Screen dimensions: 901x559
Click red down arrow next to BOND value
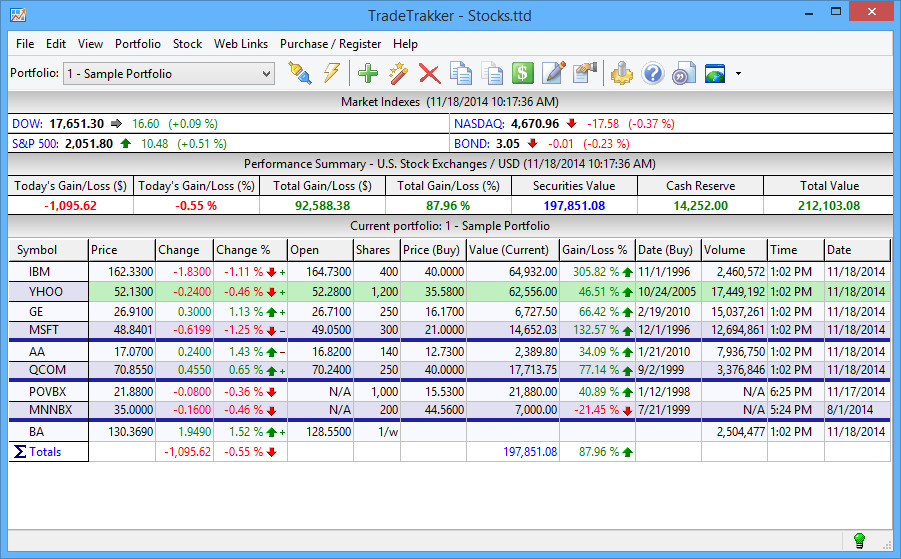[532, 143]
